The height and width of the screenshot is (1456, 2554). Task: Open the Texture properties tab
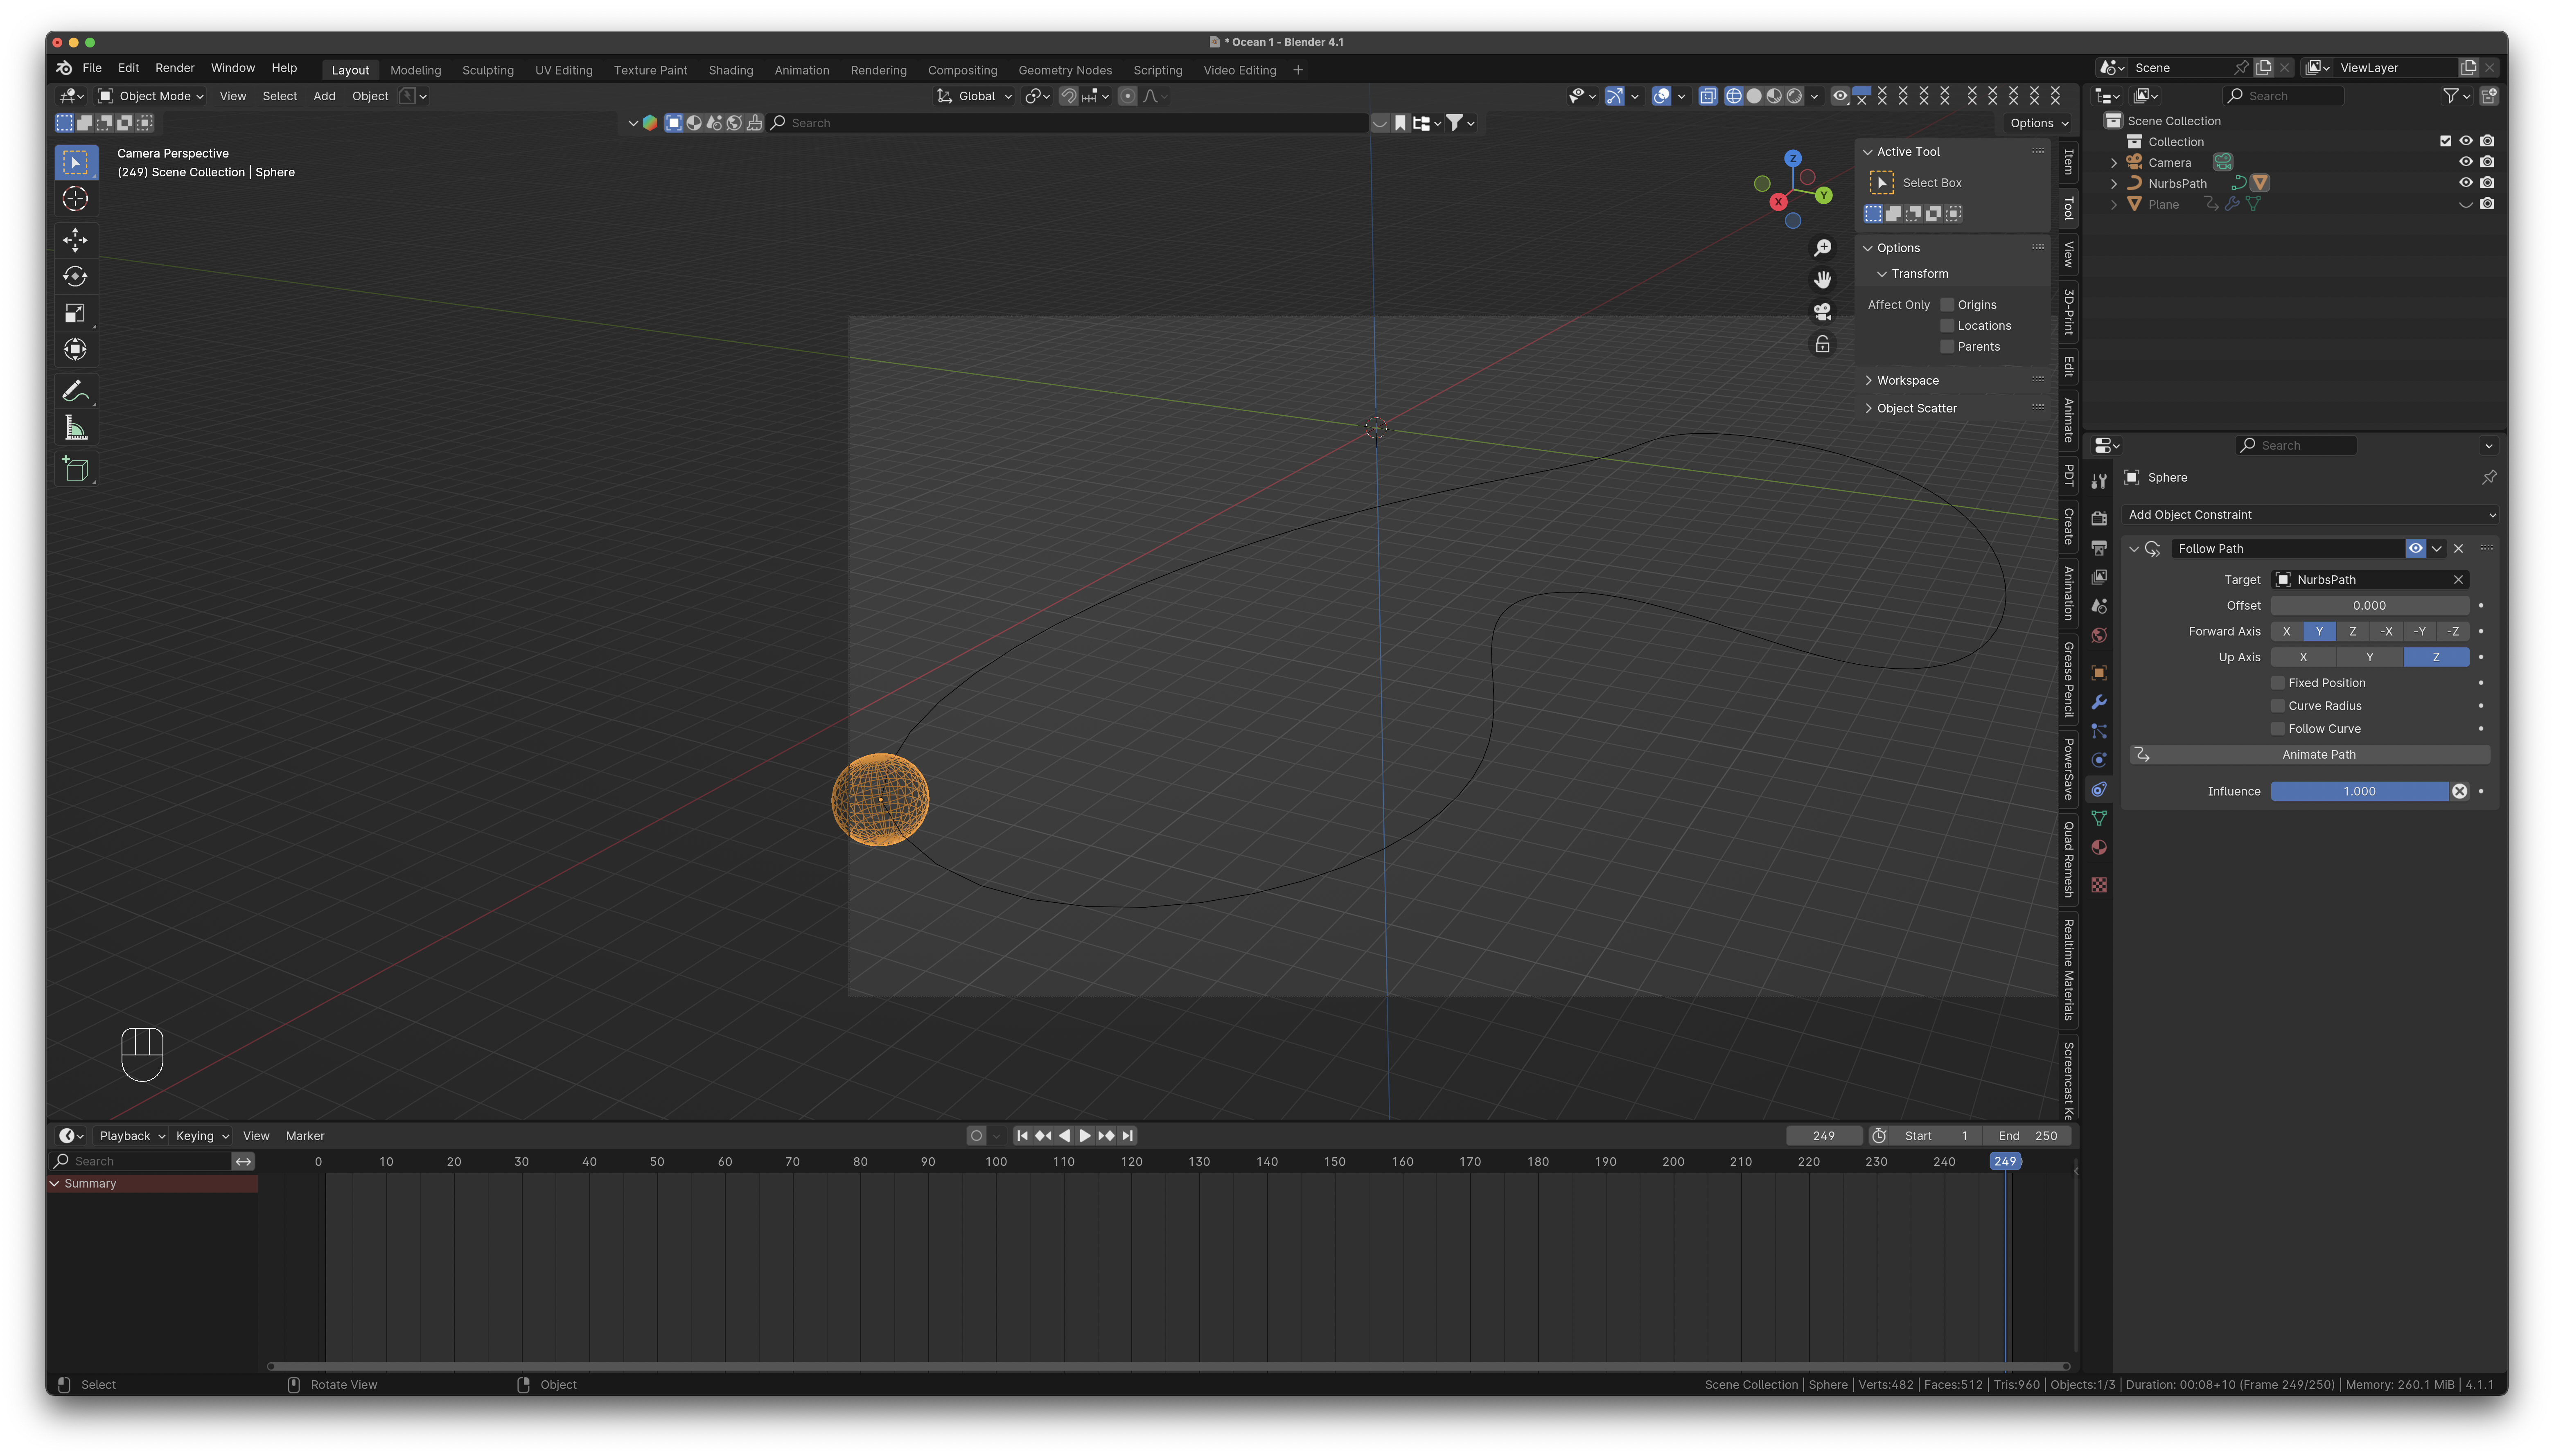click(2099, 885)
